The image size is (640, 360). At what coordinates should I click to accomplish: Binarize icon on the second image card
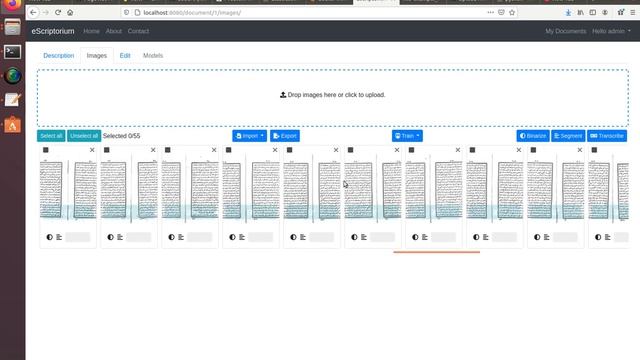[x=111, y=237]
